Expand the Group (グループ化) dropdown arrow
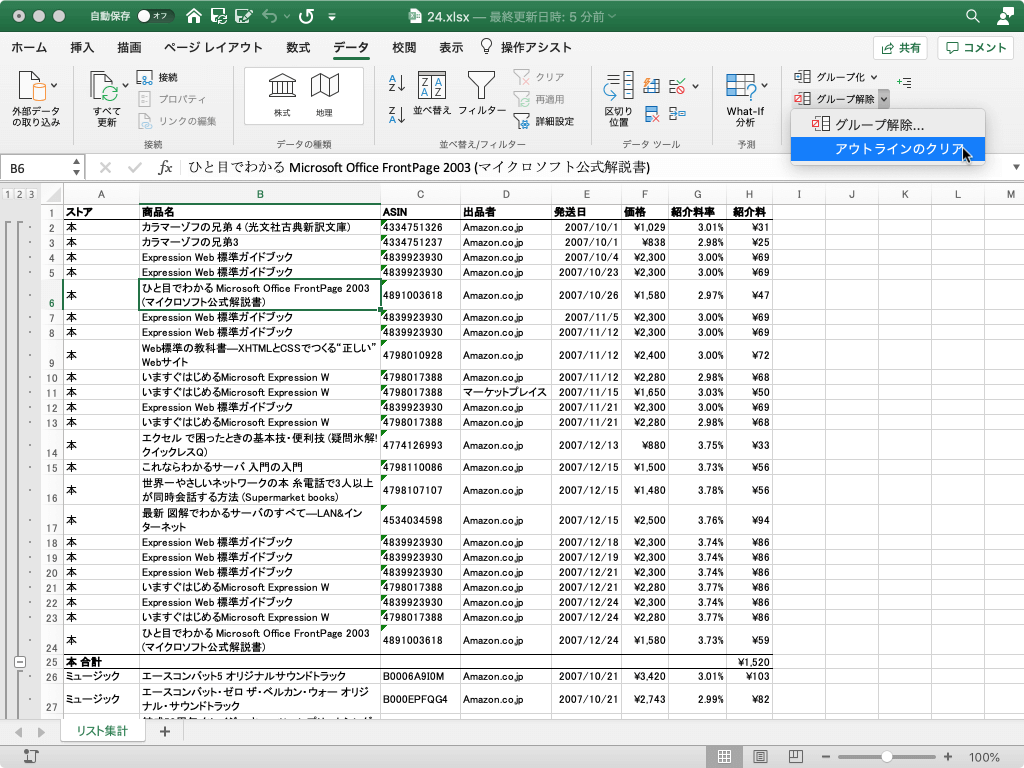Viewport: 1024px width, 768px height. 874,77
